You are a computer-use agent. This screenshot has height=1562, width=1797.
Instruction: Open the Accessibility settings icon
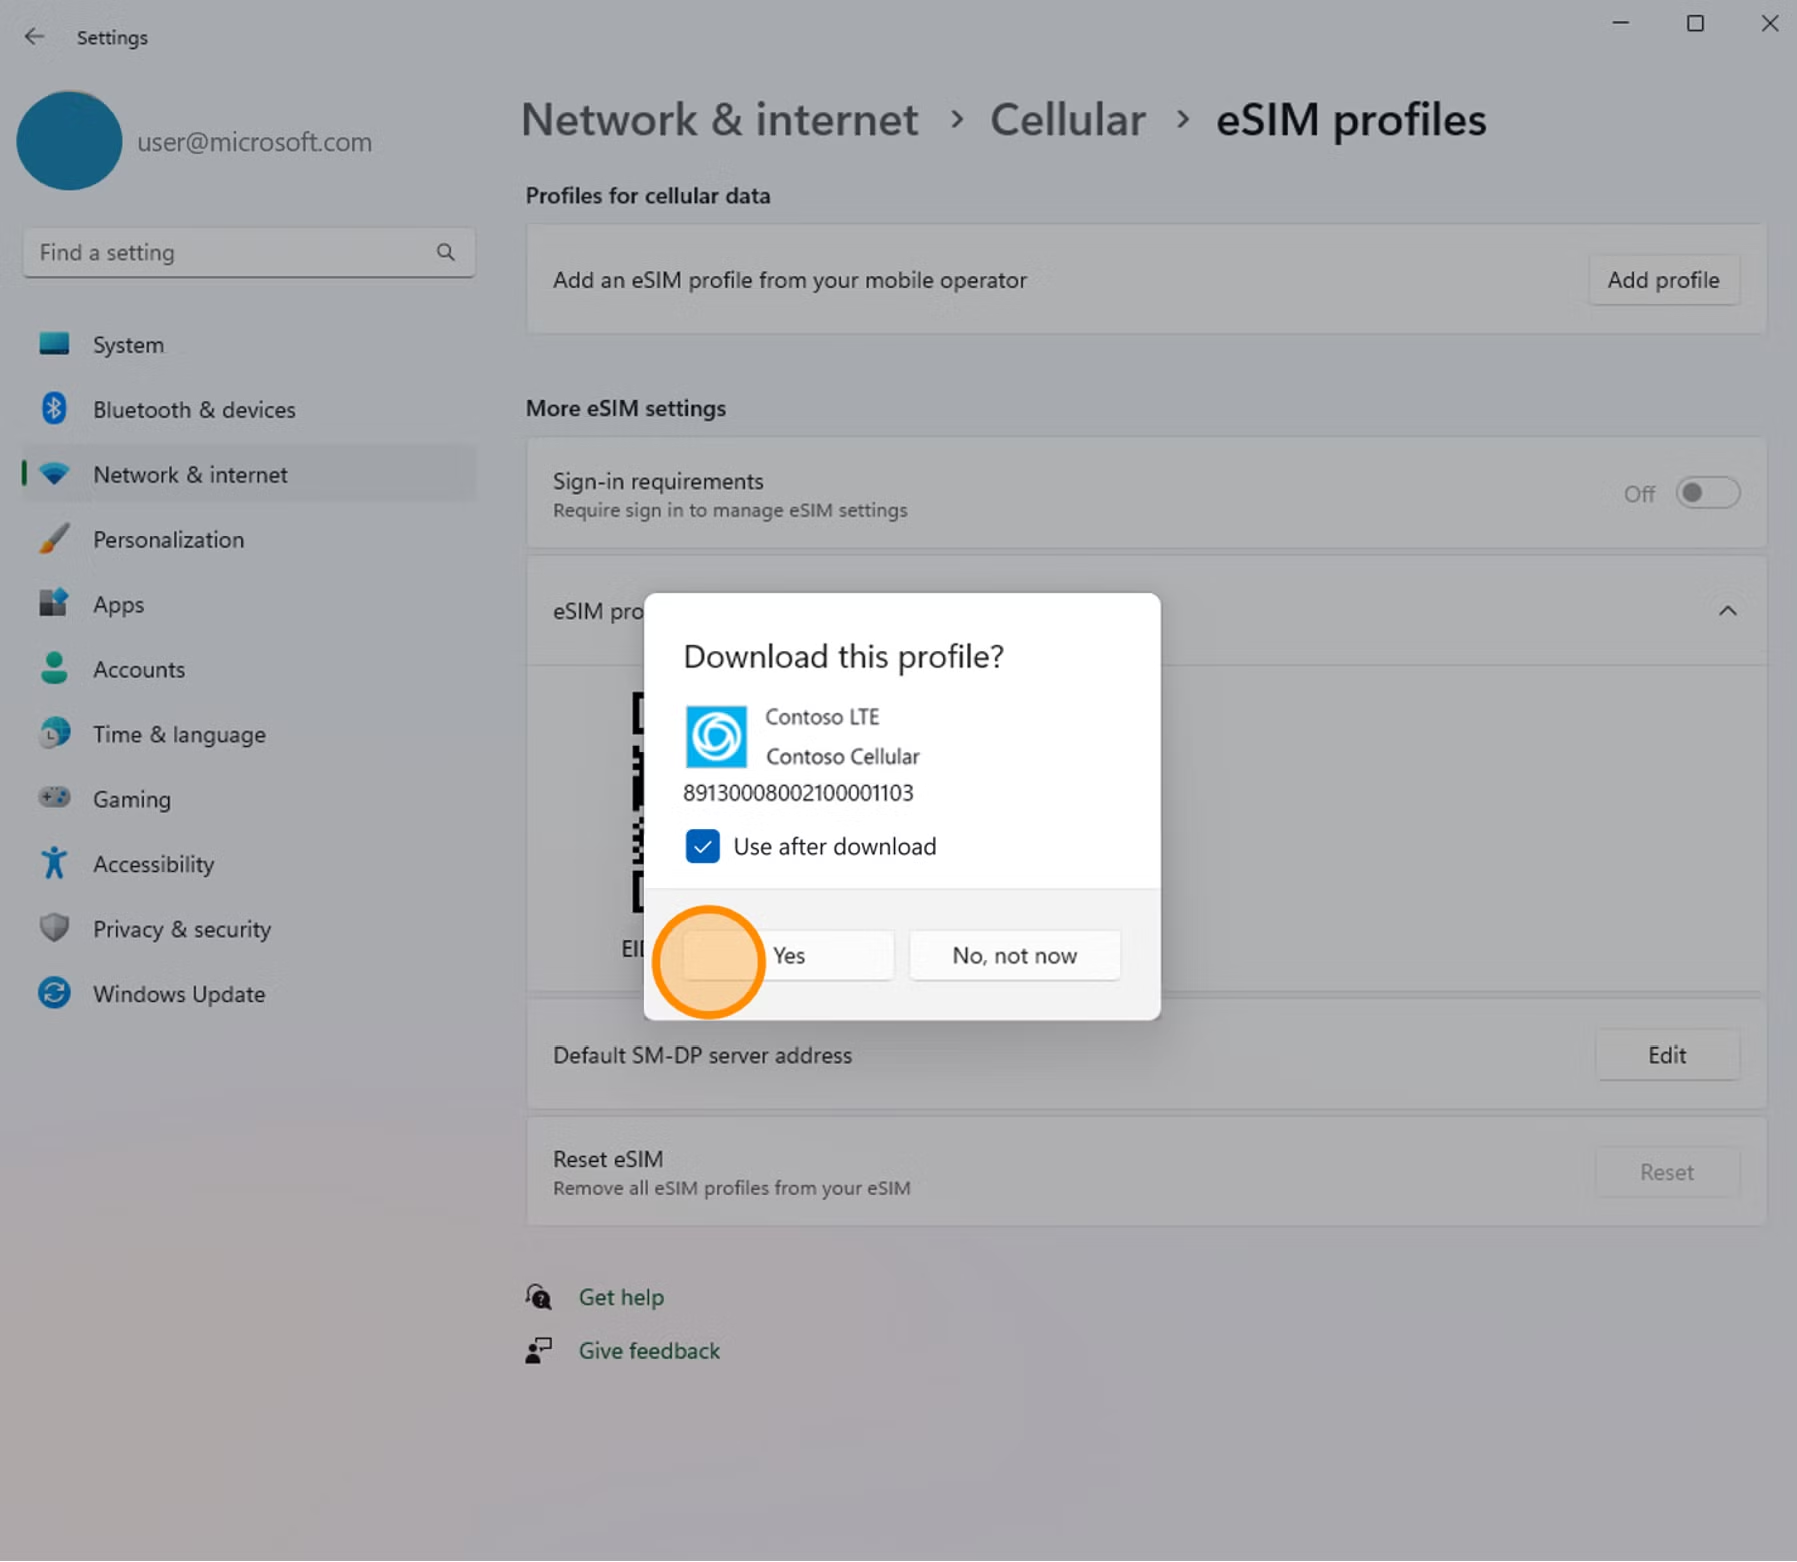point(54,863)
